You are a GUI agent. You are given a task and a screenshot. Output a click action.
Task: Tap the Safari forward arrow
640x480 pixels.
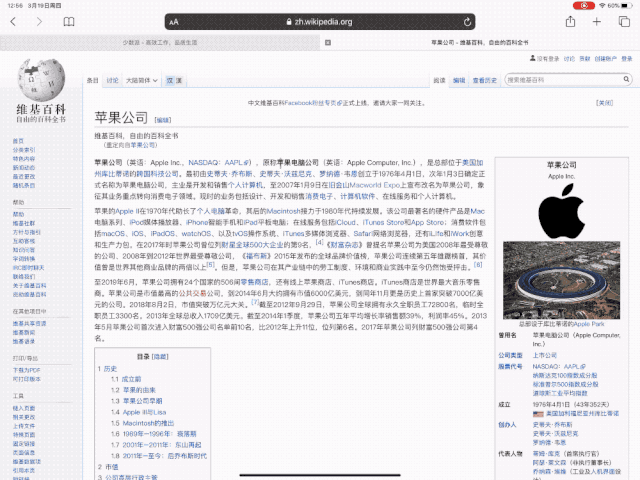click(39, 22)
